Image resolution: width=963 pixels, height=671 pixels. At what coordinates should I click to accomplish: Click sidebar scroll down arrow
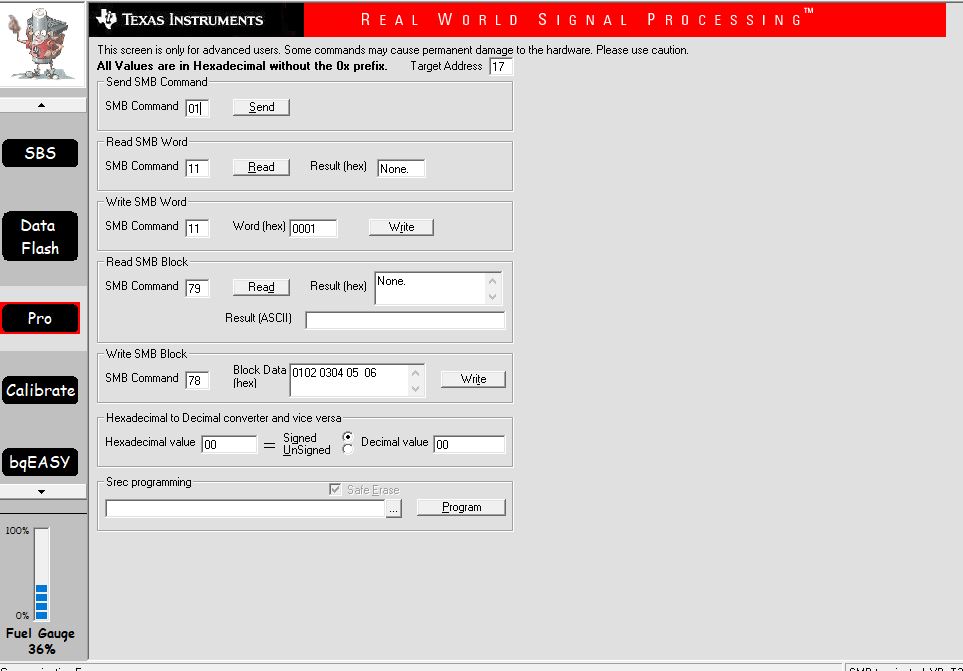click(42, 492)
